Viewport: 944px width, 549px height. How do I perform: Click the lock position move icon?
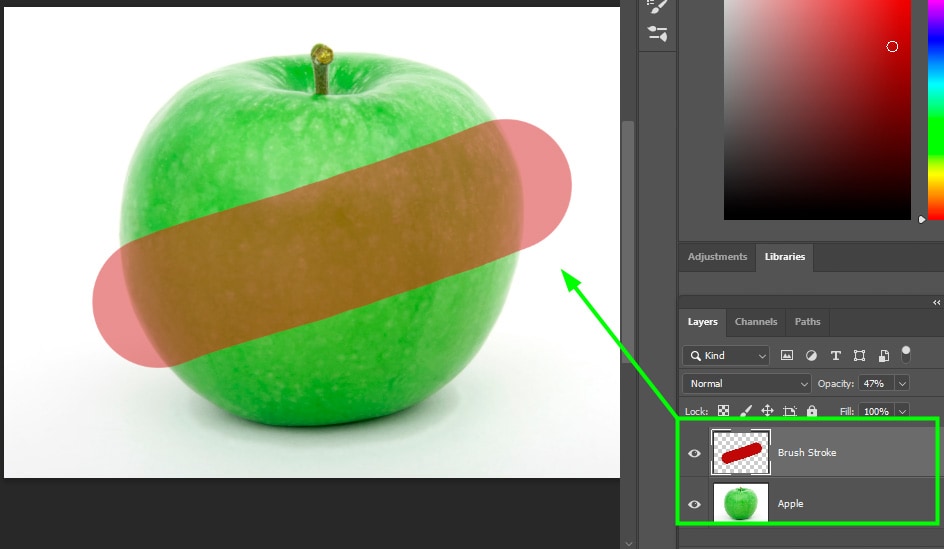768,411
